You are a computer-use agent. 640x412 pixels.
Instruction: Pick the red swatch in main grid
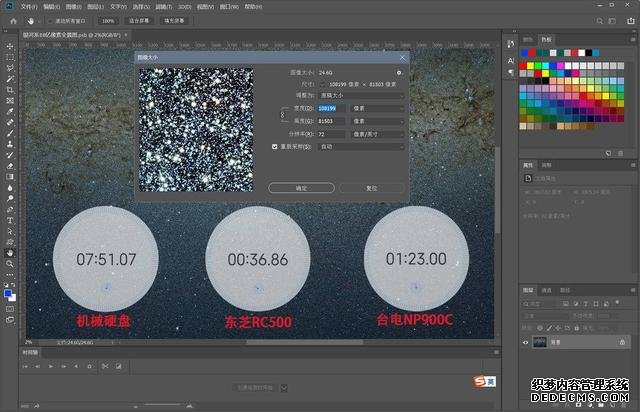(522, 66)
